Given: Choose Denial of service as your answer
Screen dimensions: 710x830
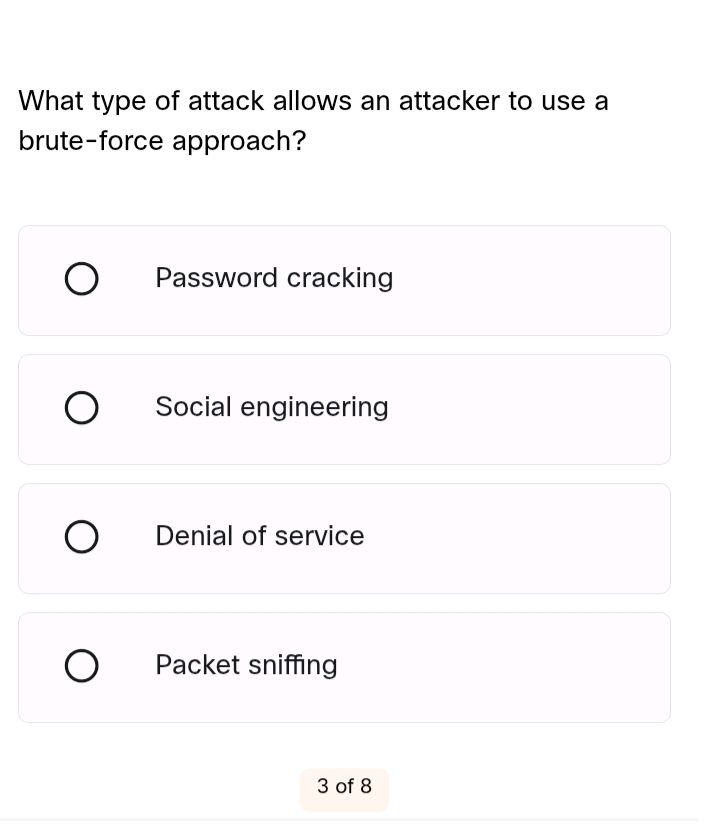Looking at the screenshot, I should tap(344, 538).
